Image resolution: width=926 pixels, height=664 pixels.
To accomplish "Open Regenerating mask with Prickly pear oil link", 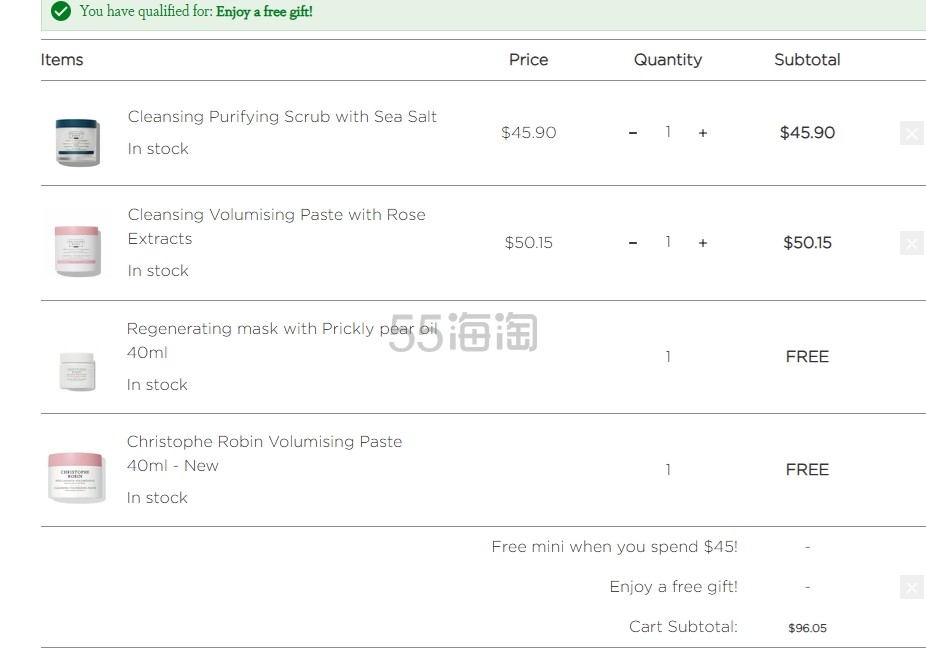I will tap(282, 340).
